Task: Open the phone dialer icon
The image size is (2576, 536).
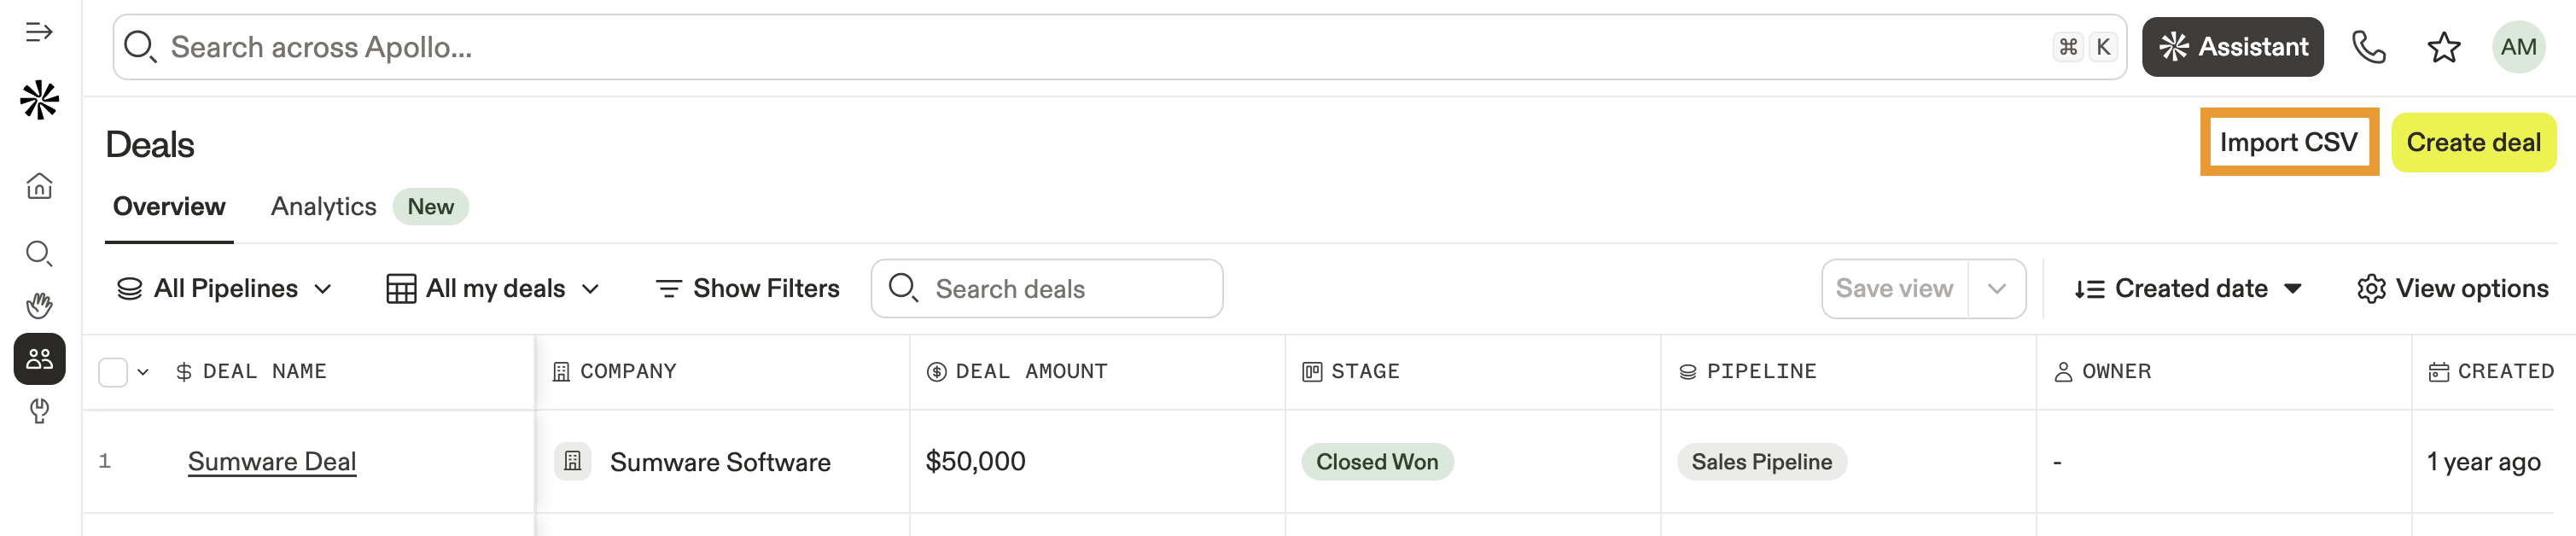Action: click(x=2368, y=47)
